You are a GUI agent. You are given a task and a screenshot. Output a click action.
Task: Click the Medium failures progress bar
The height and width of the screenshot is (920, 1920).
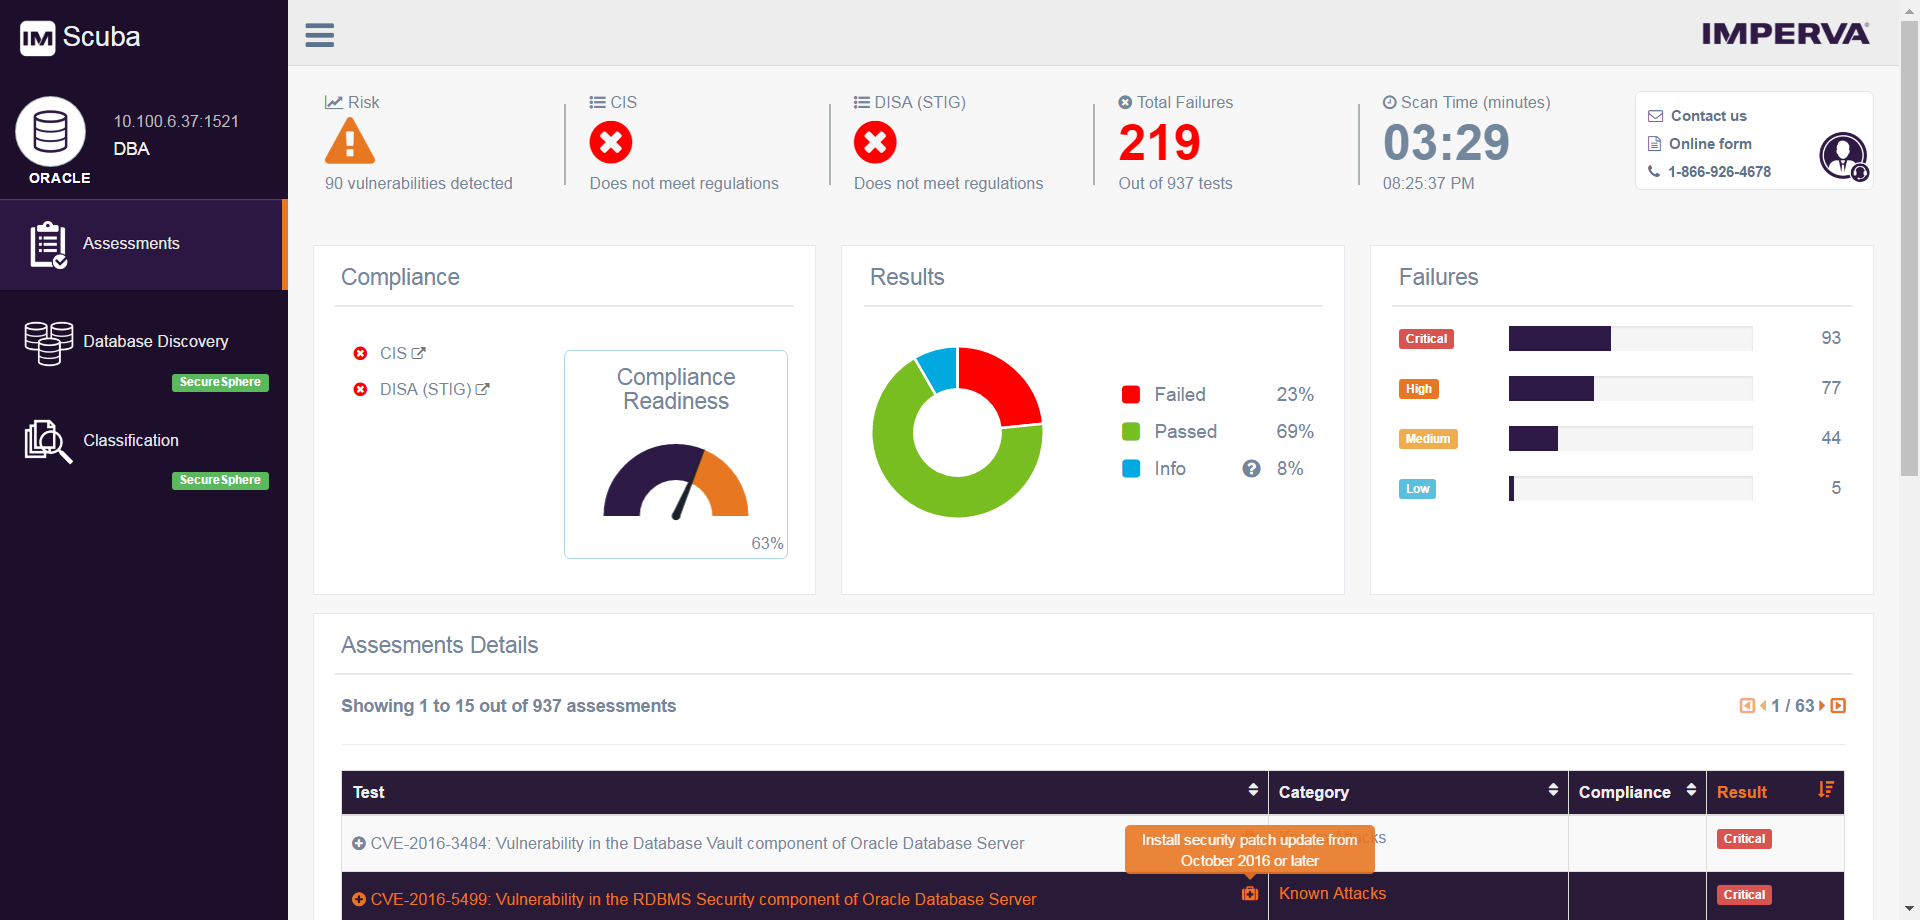(1630, 438)
